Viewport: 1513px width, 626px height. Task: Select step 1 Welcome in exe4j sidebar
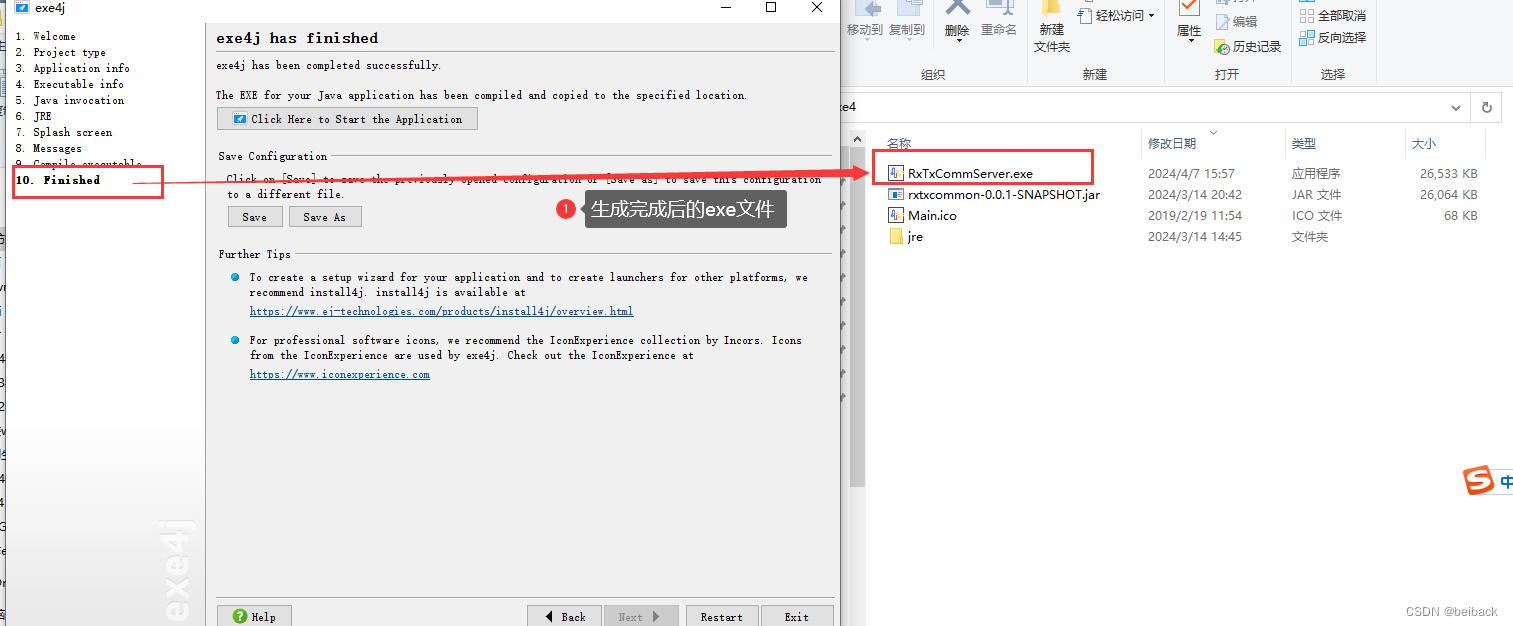tap(45, 36)
